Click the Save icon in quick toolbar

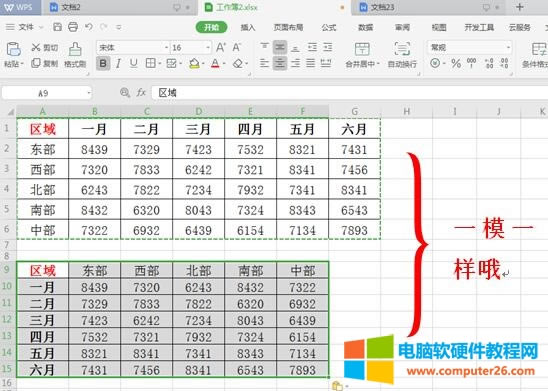click(x=57, y=27)
